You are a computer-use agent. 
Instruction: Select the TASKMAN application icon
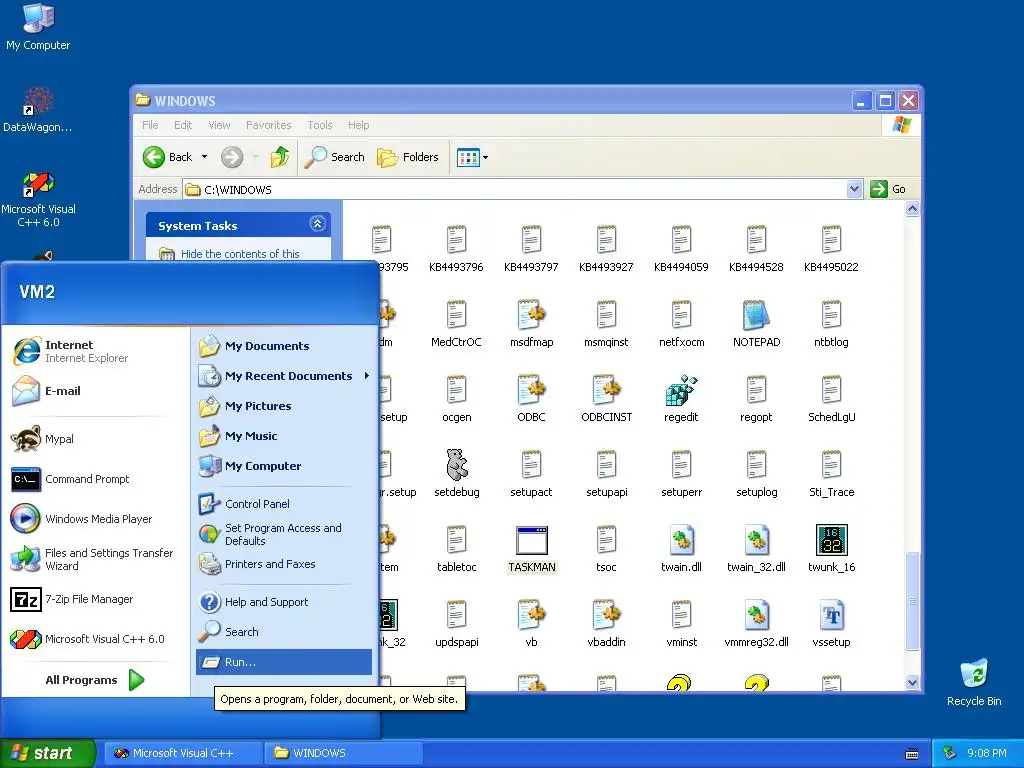532,541
